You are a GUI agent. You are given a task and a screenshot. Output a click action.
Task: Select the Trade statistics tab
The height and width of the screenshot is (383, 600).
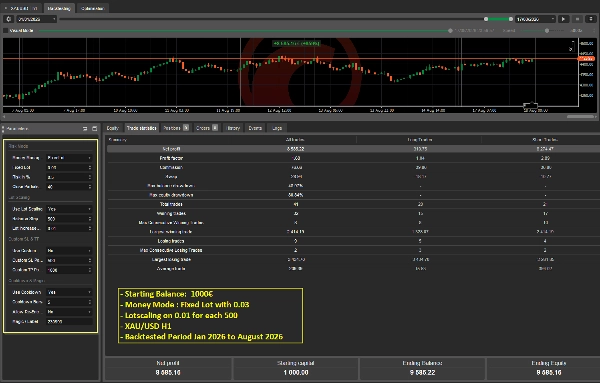(x=142, y=128)
